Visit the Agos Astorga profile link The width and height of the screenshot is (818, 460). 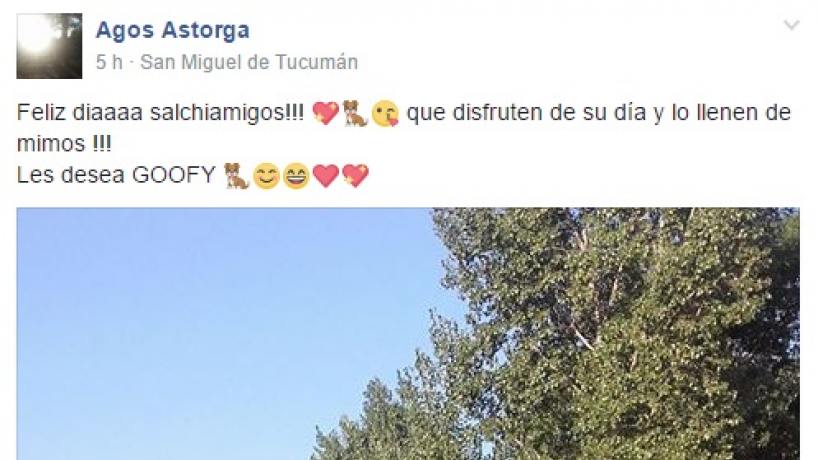tap(173, 30)
